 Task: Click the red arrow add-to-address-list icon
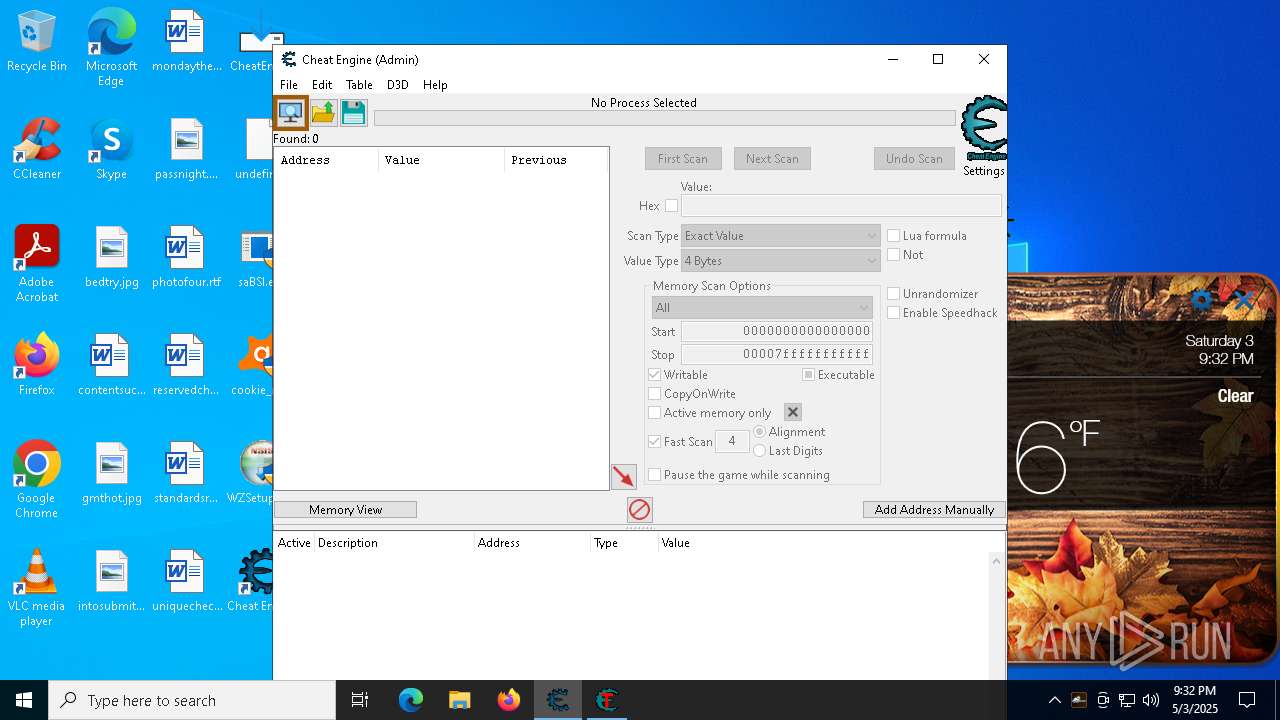tap(623, 477)
